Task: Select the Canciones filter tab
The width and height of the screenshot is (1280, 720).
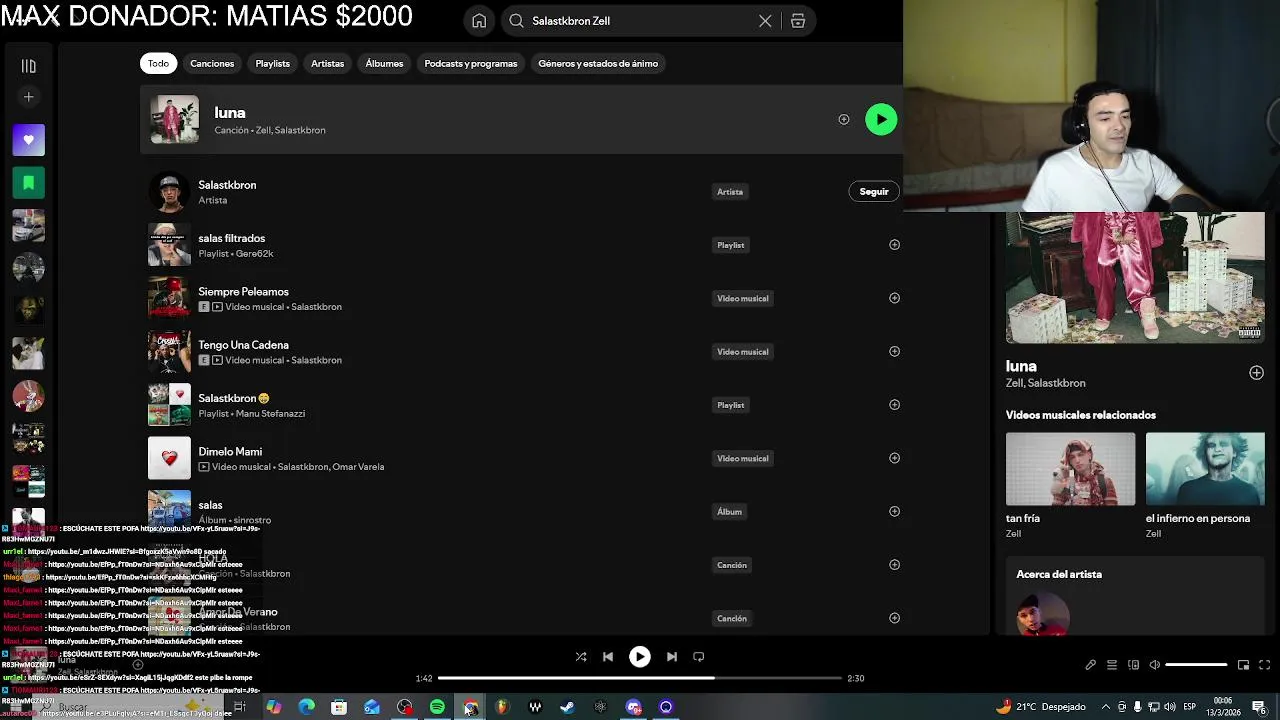Action: 212,63
